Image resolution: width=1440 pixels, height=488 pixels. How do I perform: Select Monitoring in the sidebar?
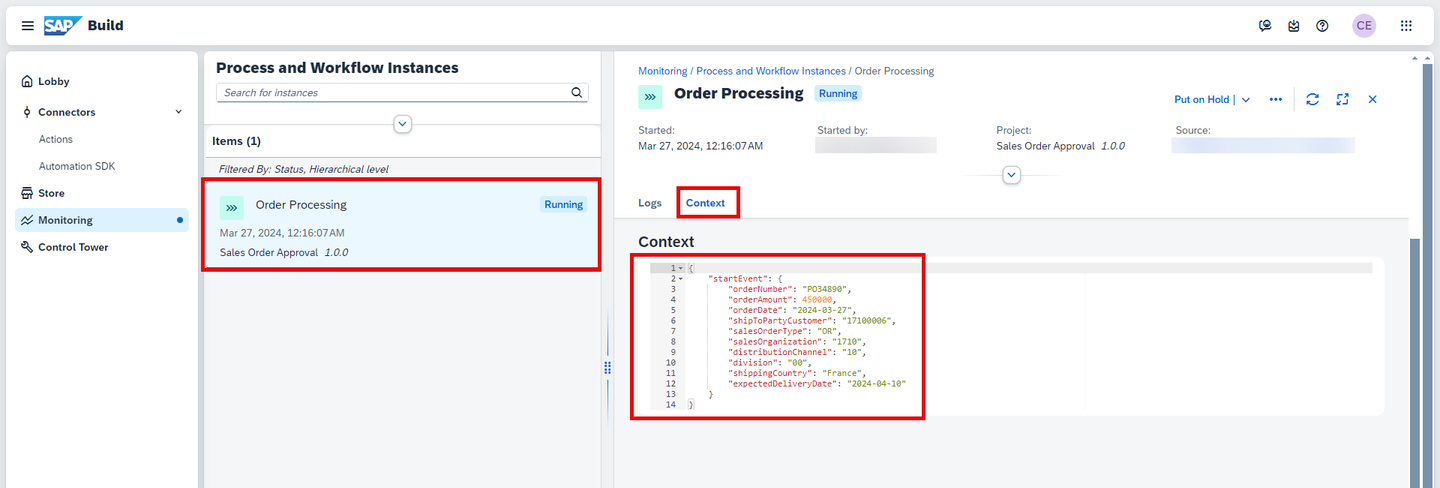(104, 220)
